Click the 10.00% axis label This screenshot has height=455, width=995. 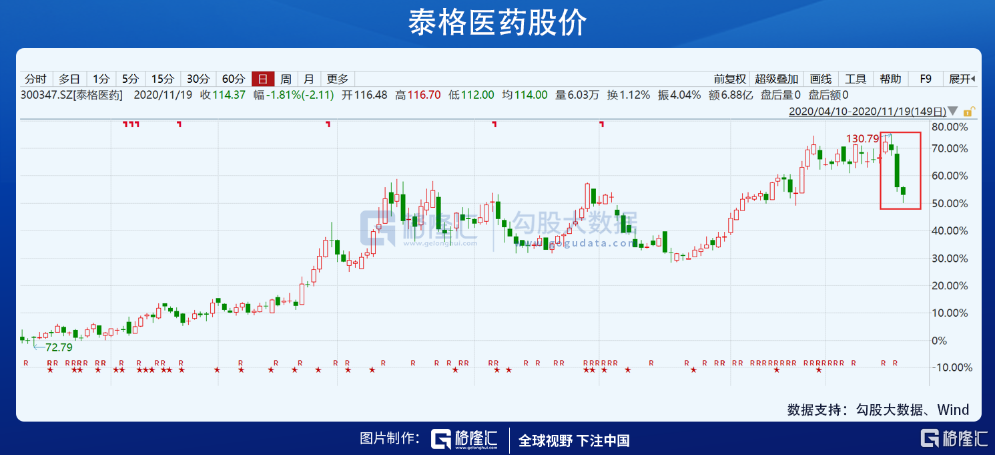(x=949, y=313)
